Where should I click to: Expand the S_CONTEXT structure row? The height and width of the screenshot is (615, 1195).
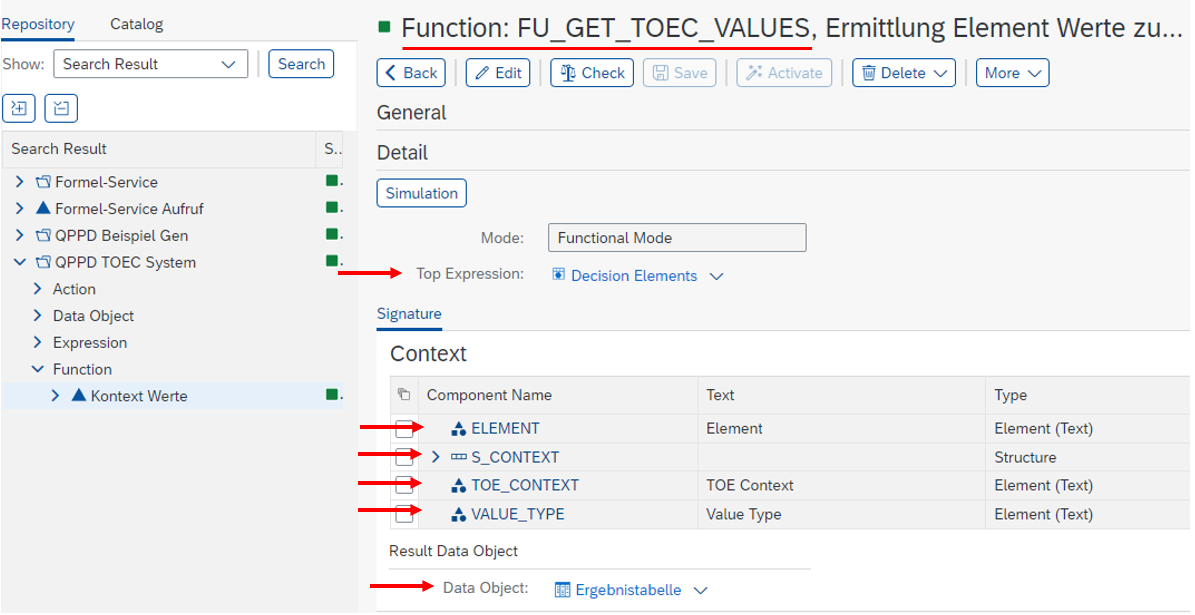click(x=435, y=458)
